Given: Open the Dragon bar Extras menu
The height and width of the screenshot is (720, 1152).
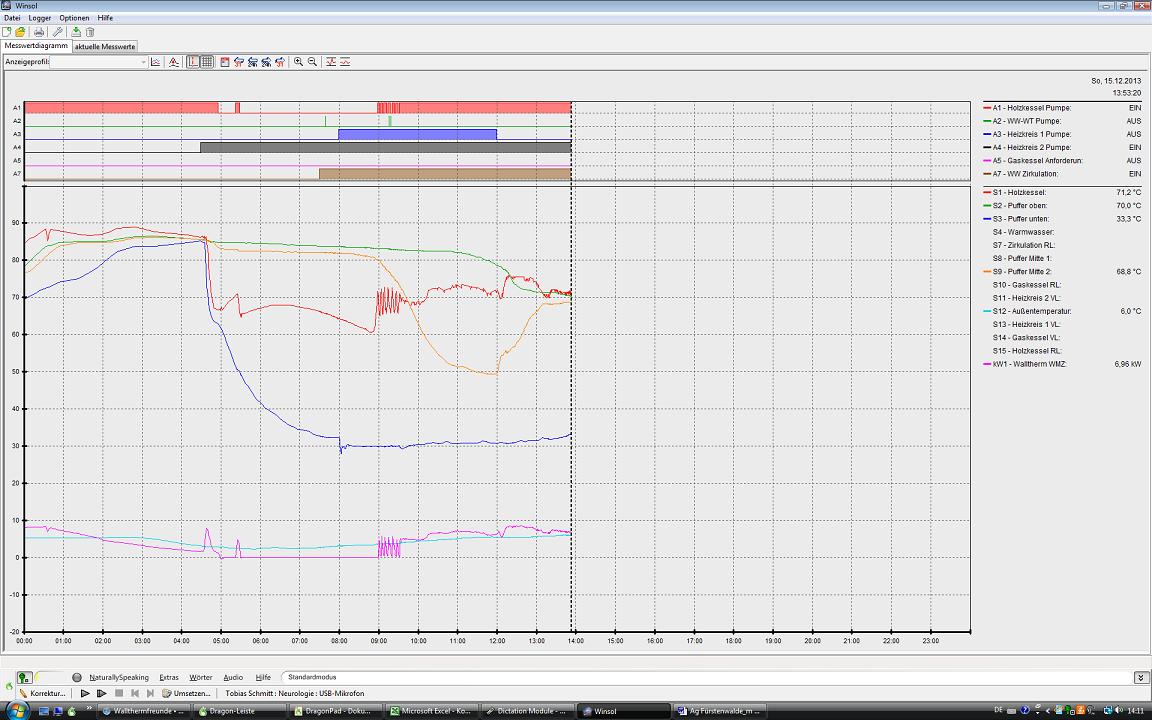Looking at the screenshot, I should click(168, 677).
